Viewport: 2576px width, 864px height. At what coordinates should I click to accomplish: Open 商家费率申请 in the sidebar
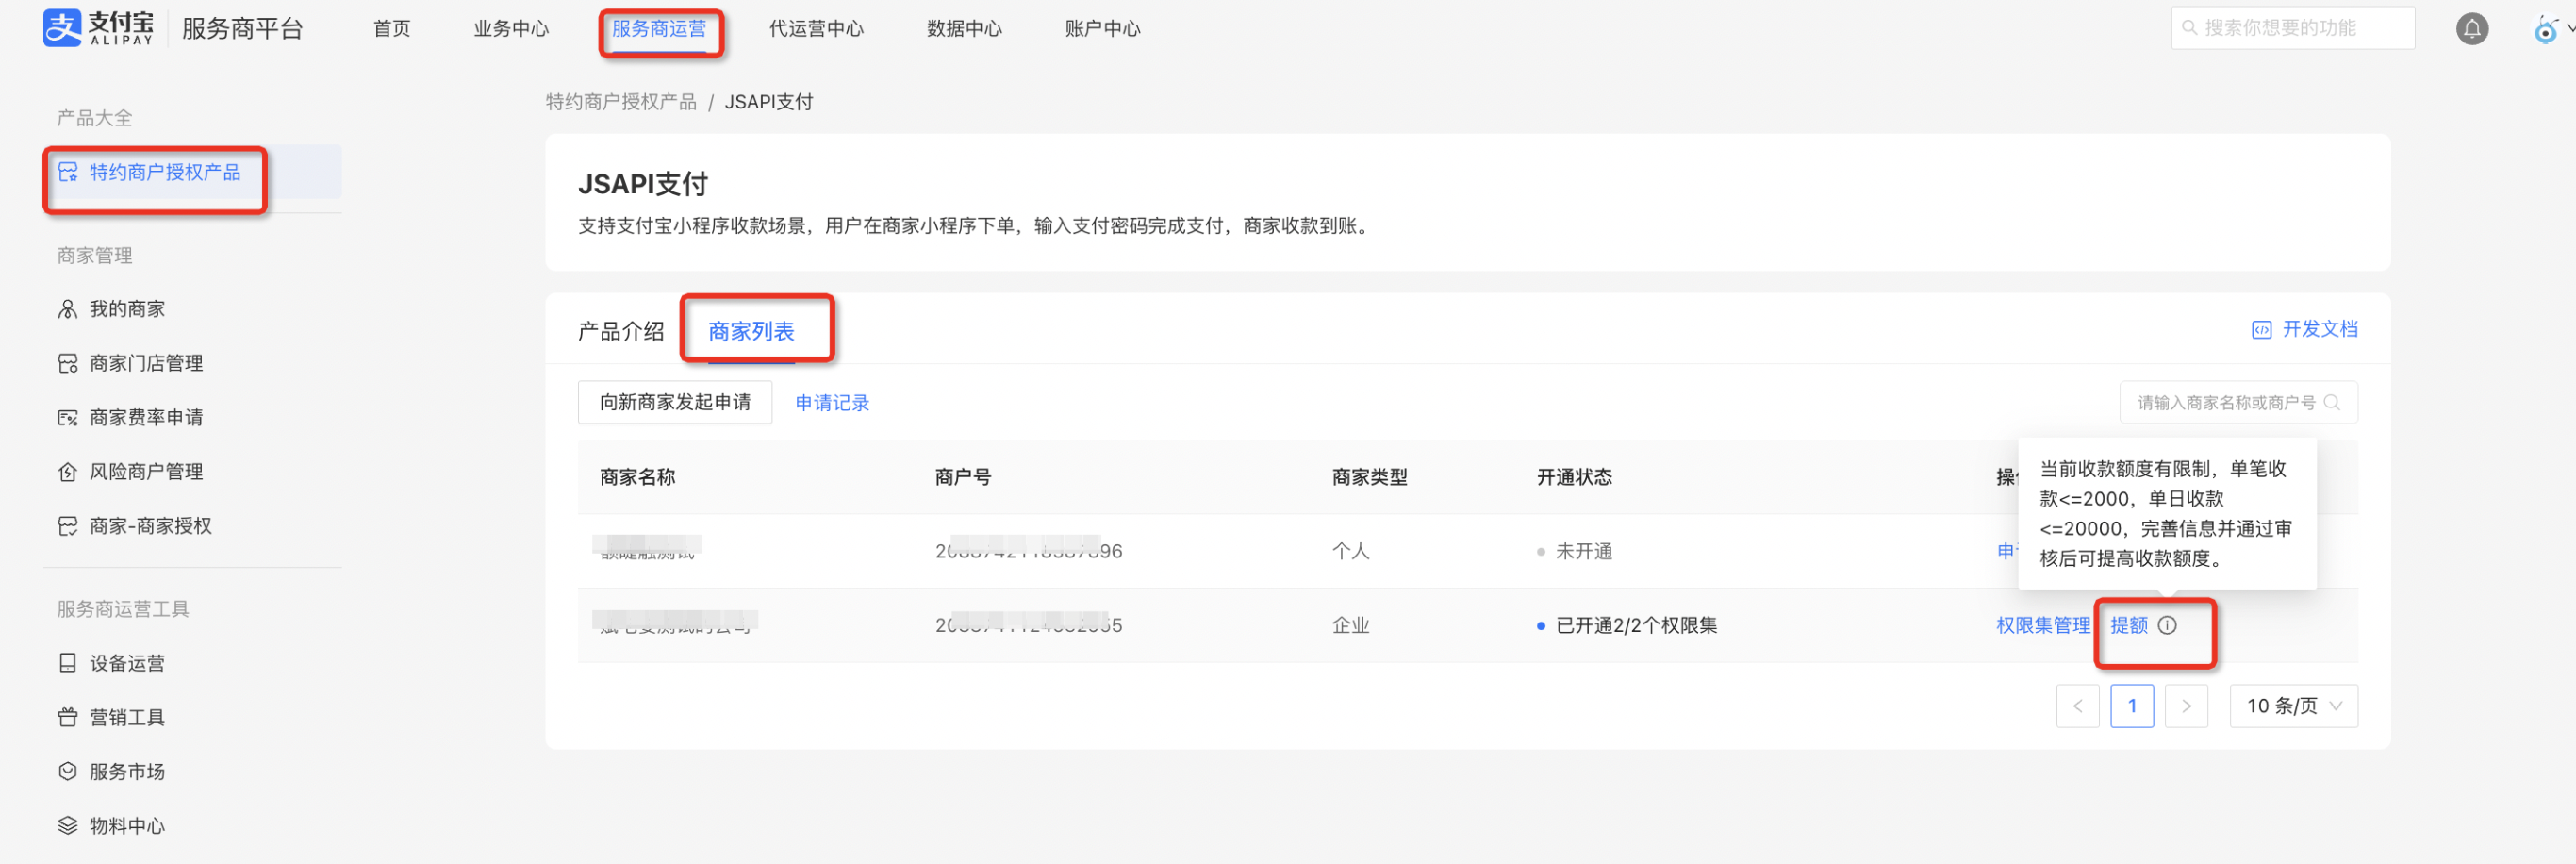146,417
